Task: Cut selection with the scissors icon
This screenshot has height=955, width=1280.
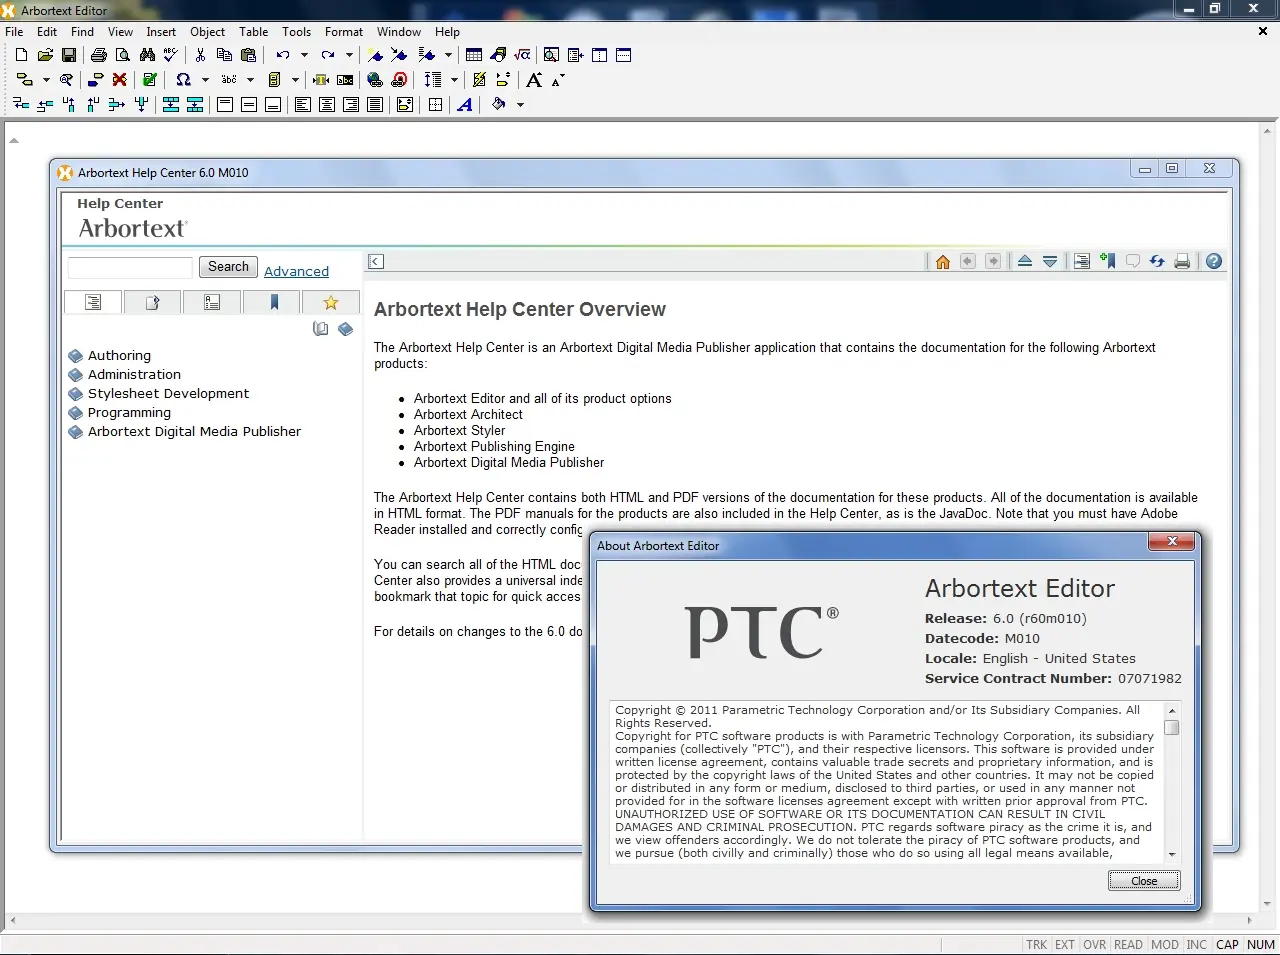Action: coord(200,55)
